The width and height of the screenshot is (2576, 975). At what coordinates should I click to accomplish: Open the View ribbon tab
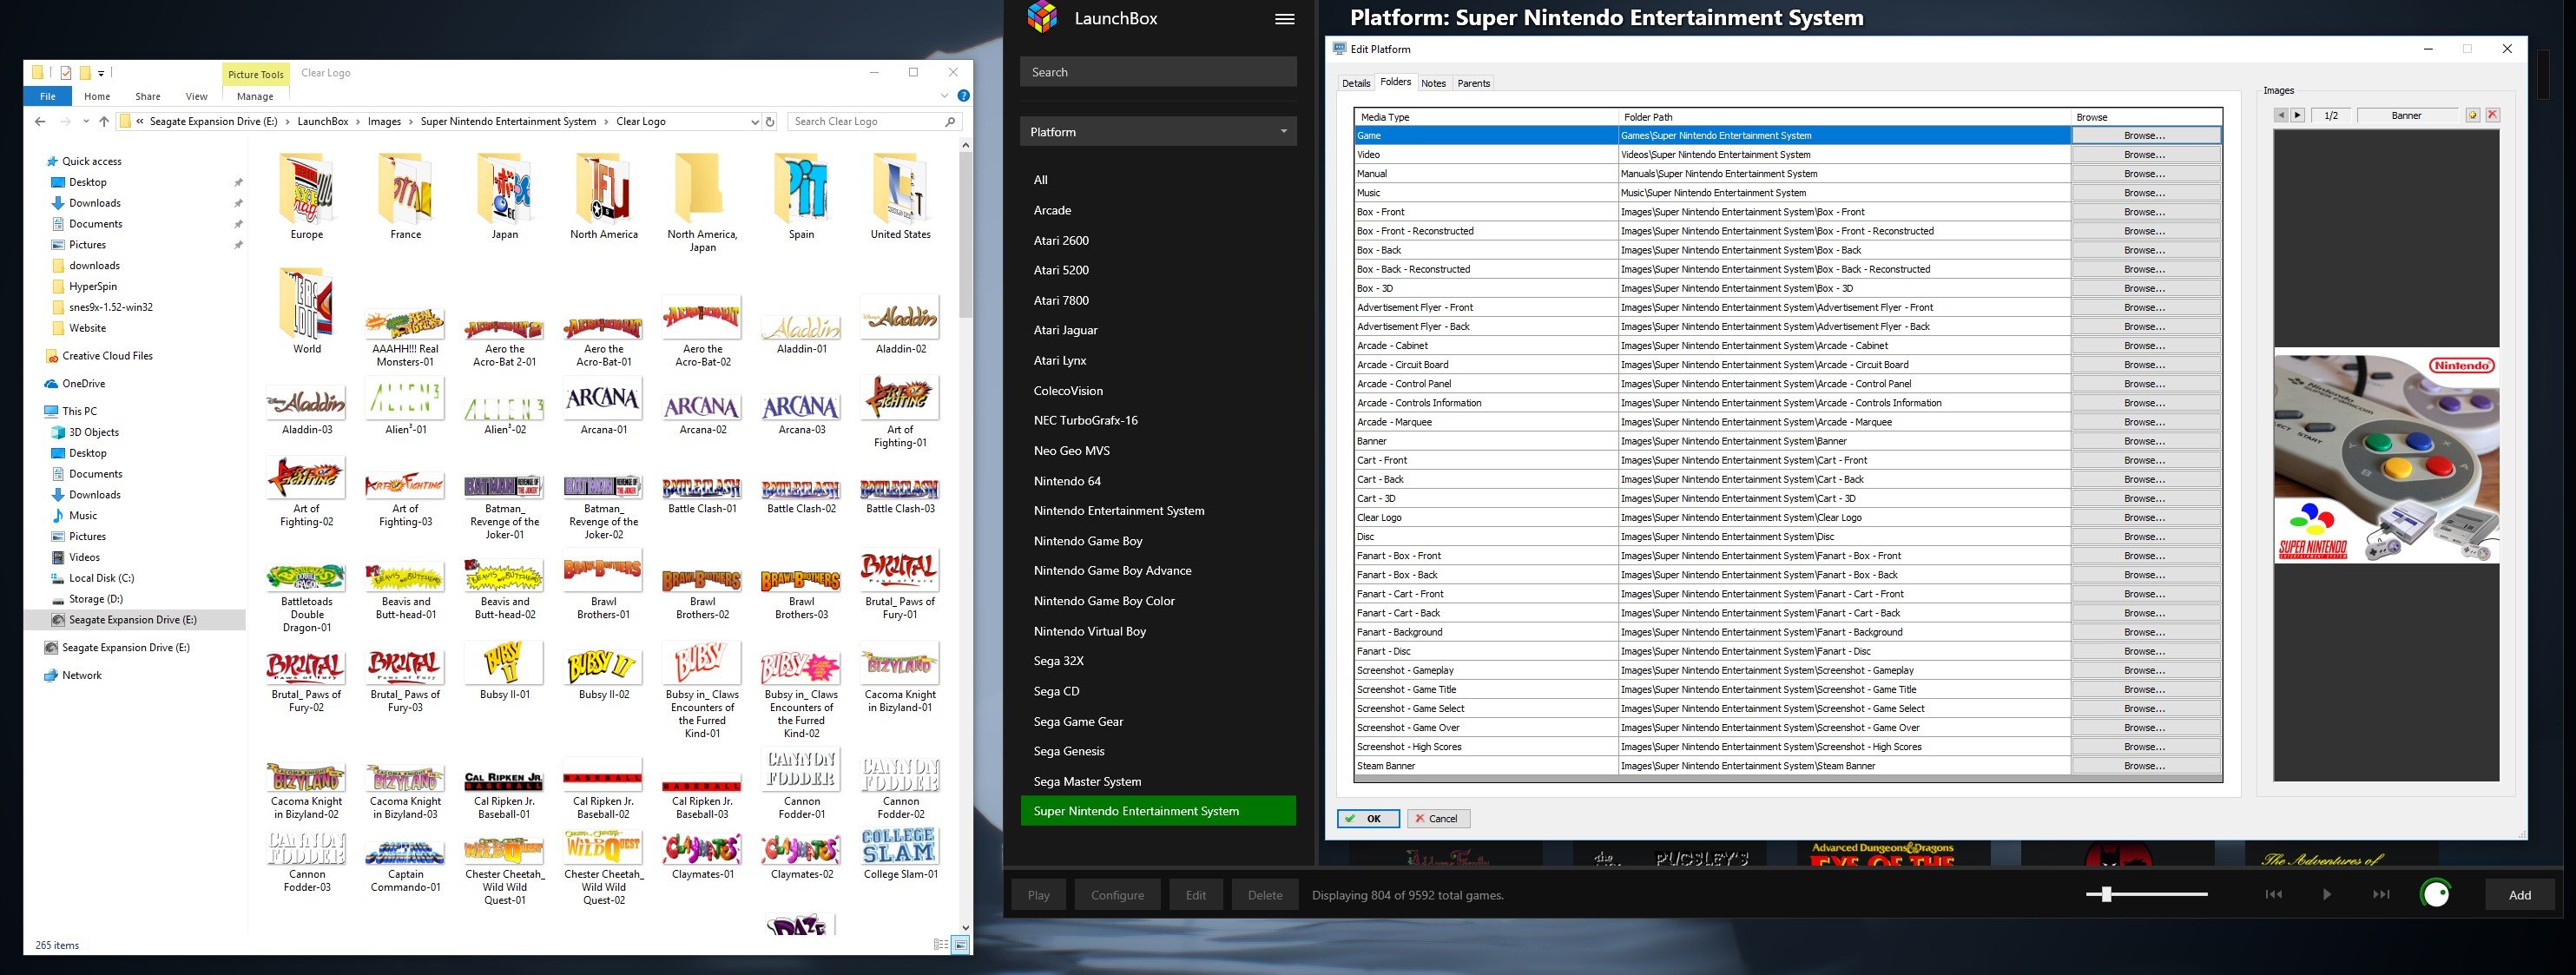coord(196,96)
